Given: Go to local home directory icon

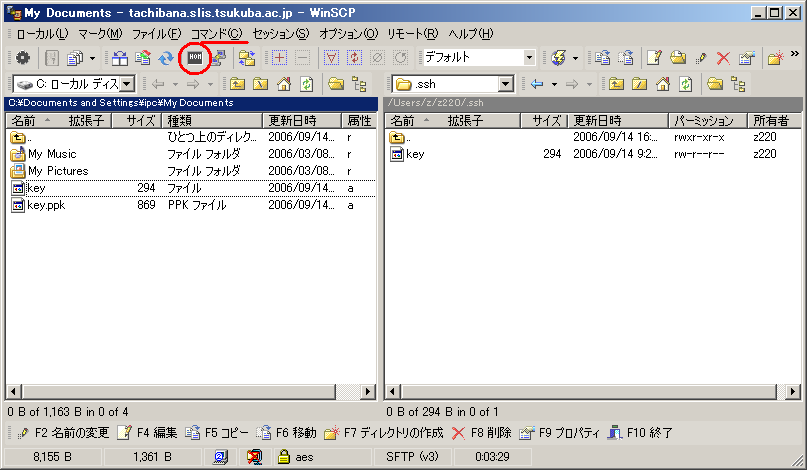Looking at the screenshot, I should point(284,84).
